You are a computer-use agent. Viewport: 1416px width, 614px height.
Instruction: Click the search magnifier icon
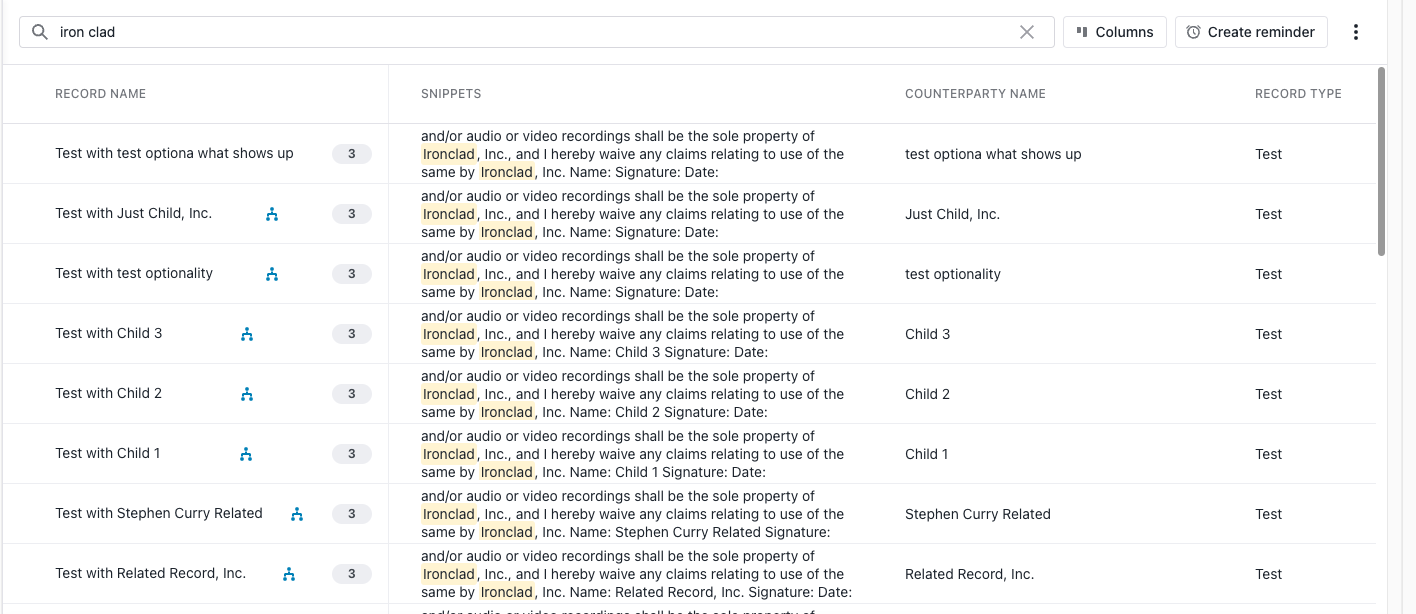click(x=40, y=32)
